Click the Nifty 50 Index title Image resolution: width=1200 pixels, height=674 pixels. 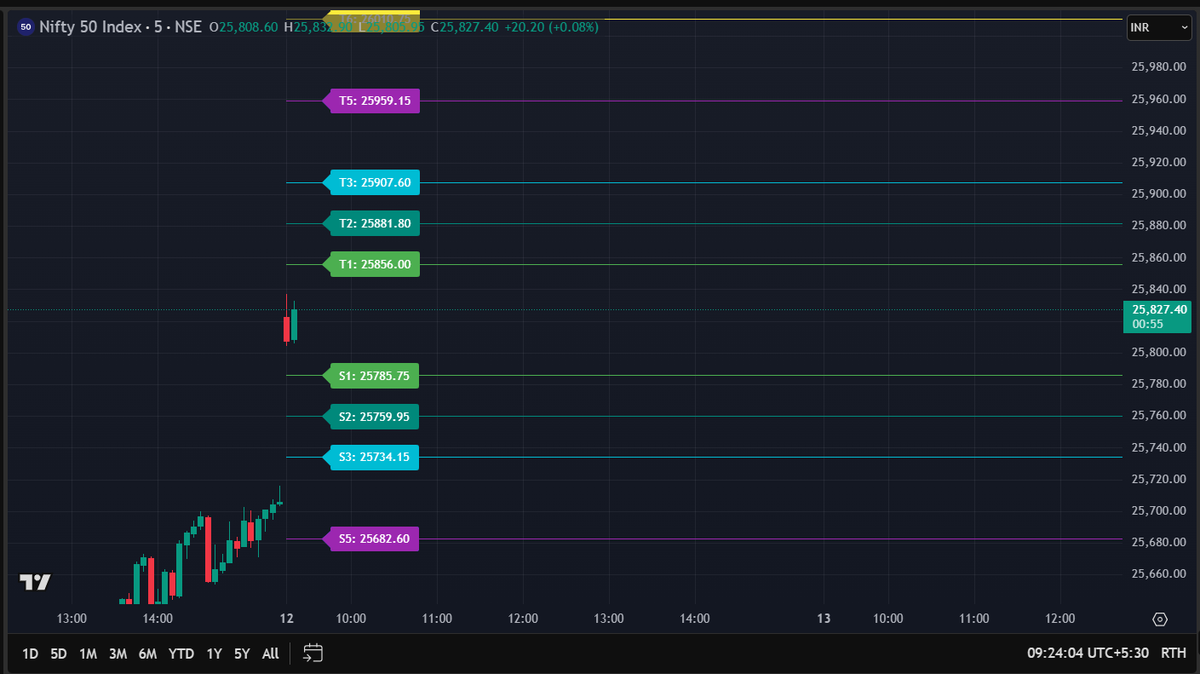pyautogui.click(x=93, y=27)
